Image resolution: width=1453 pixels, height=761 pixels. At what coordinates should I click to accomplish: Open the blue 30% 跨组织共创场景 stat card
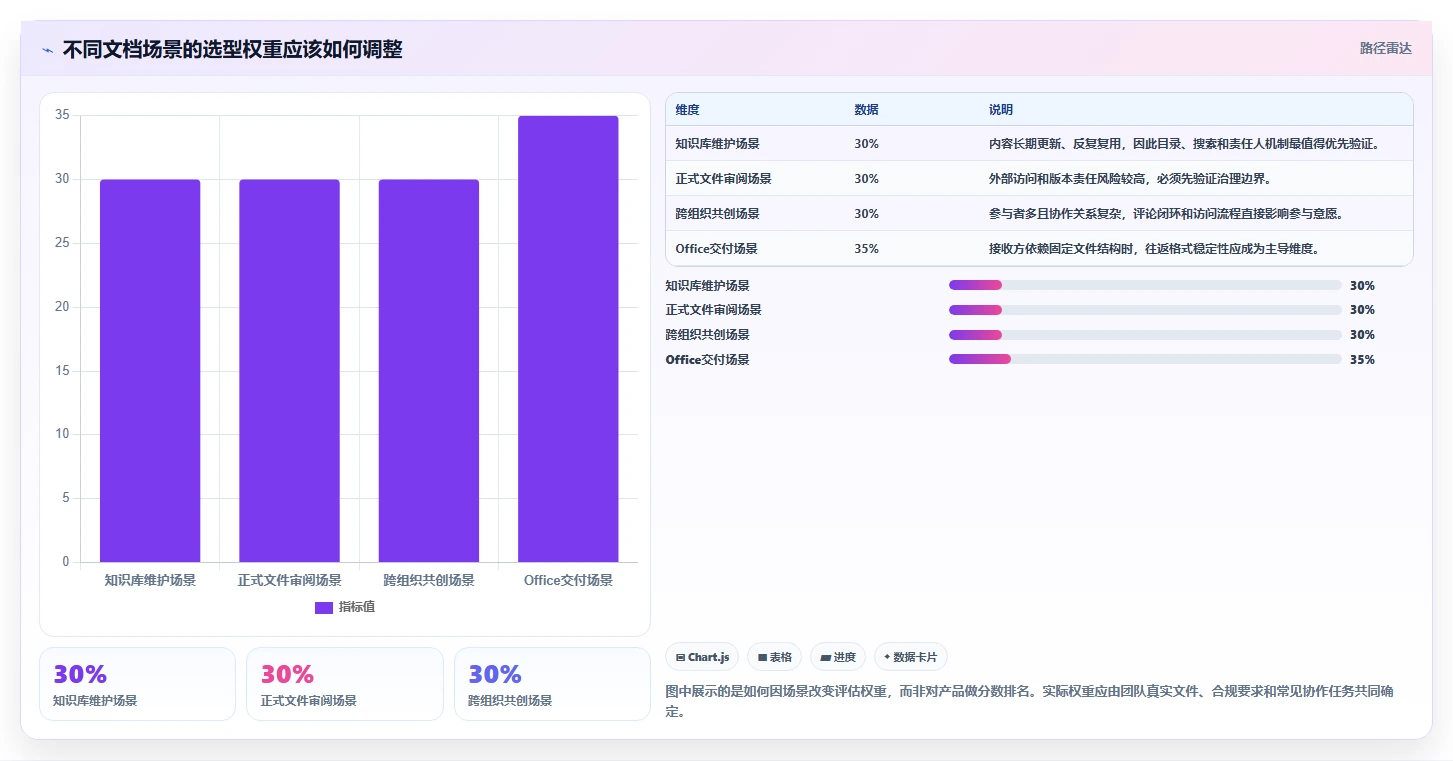(552, 684)
